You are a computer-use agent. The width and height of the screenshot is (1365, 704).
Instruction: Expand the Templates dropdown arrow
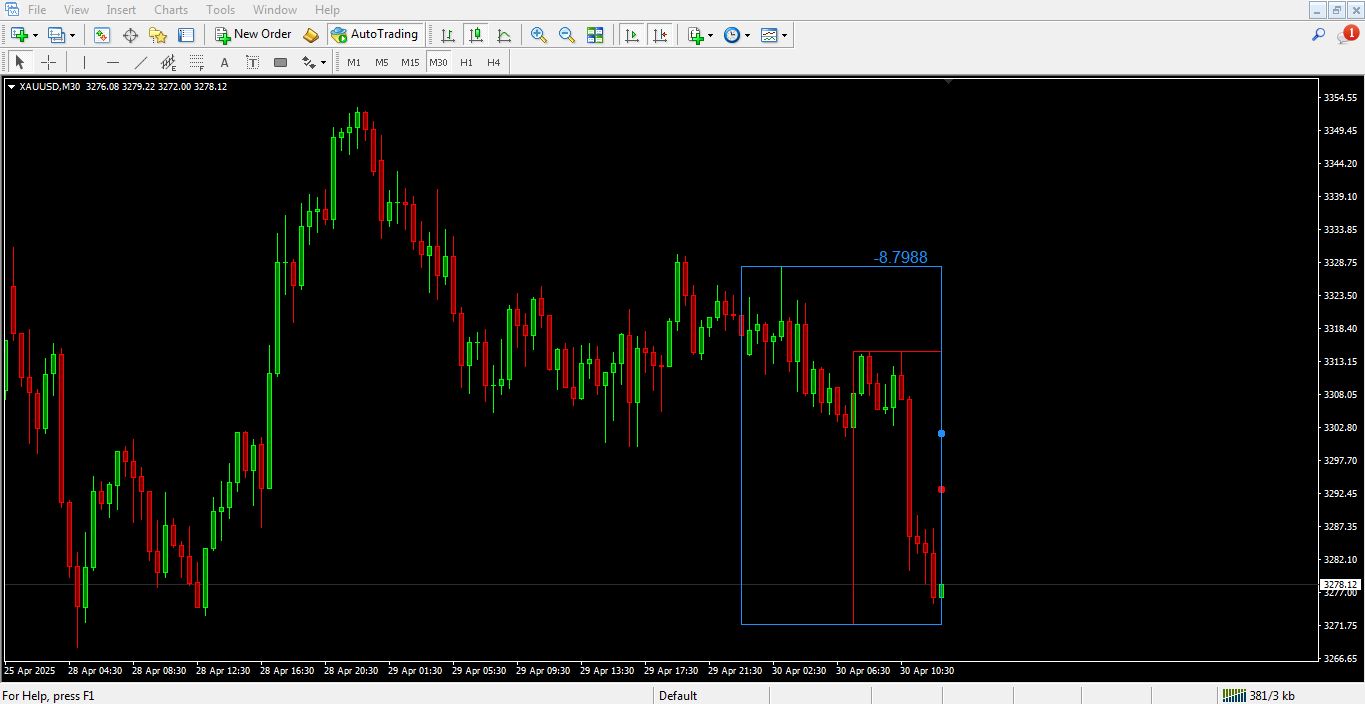coord(785,35)
